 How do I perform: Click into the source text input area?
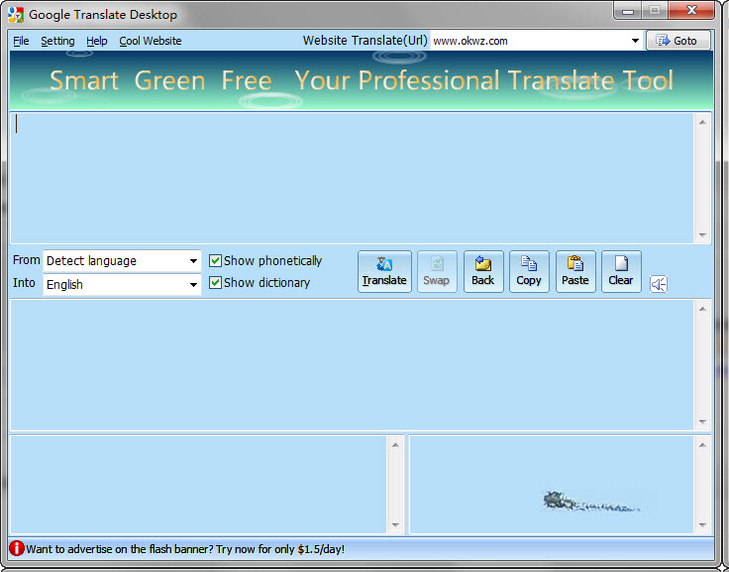coord(352,177)
